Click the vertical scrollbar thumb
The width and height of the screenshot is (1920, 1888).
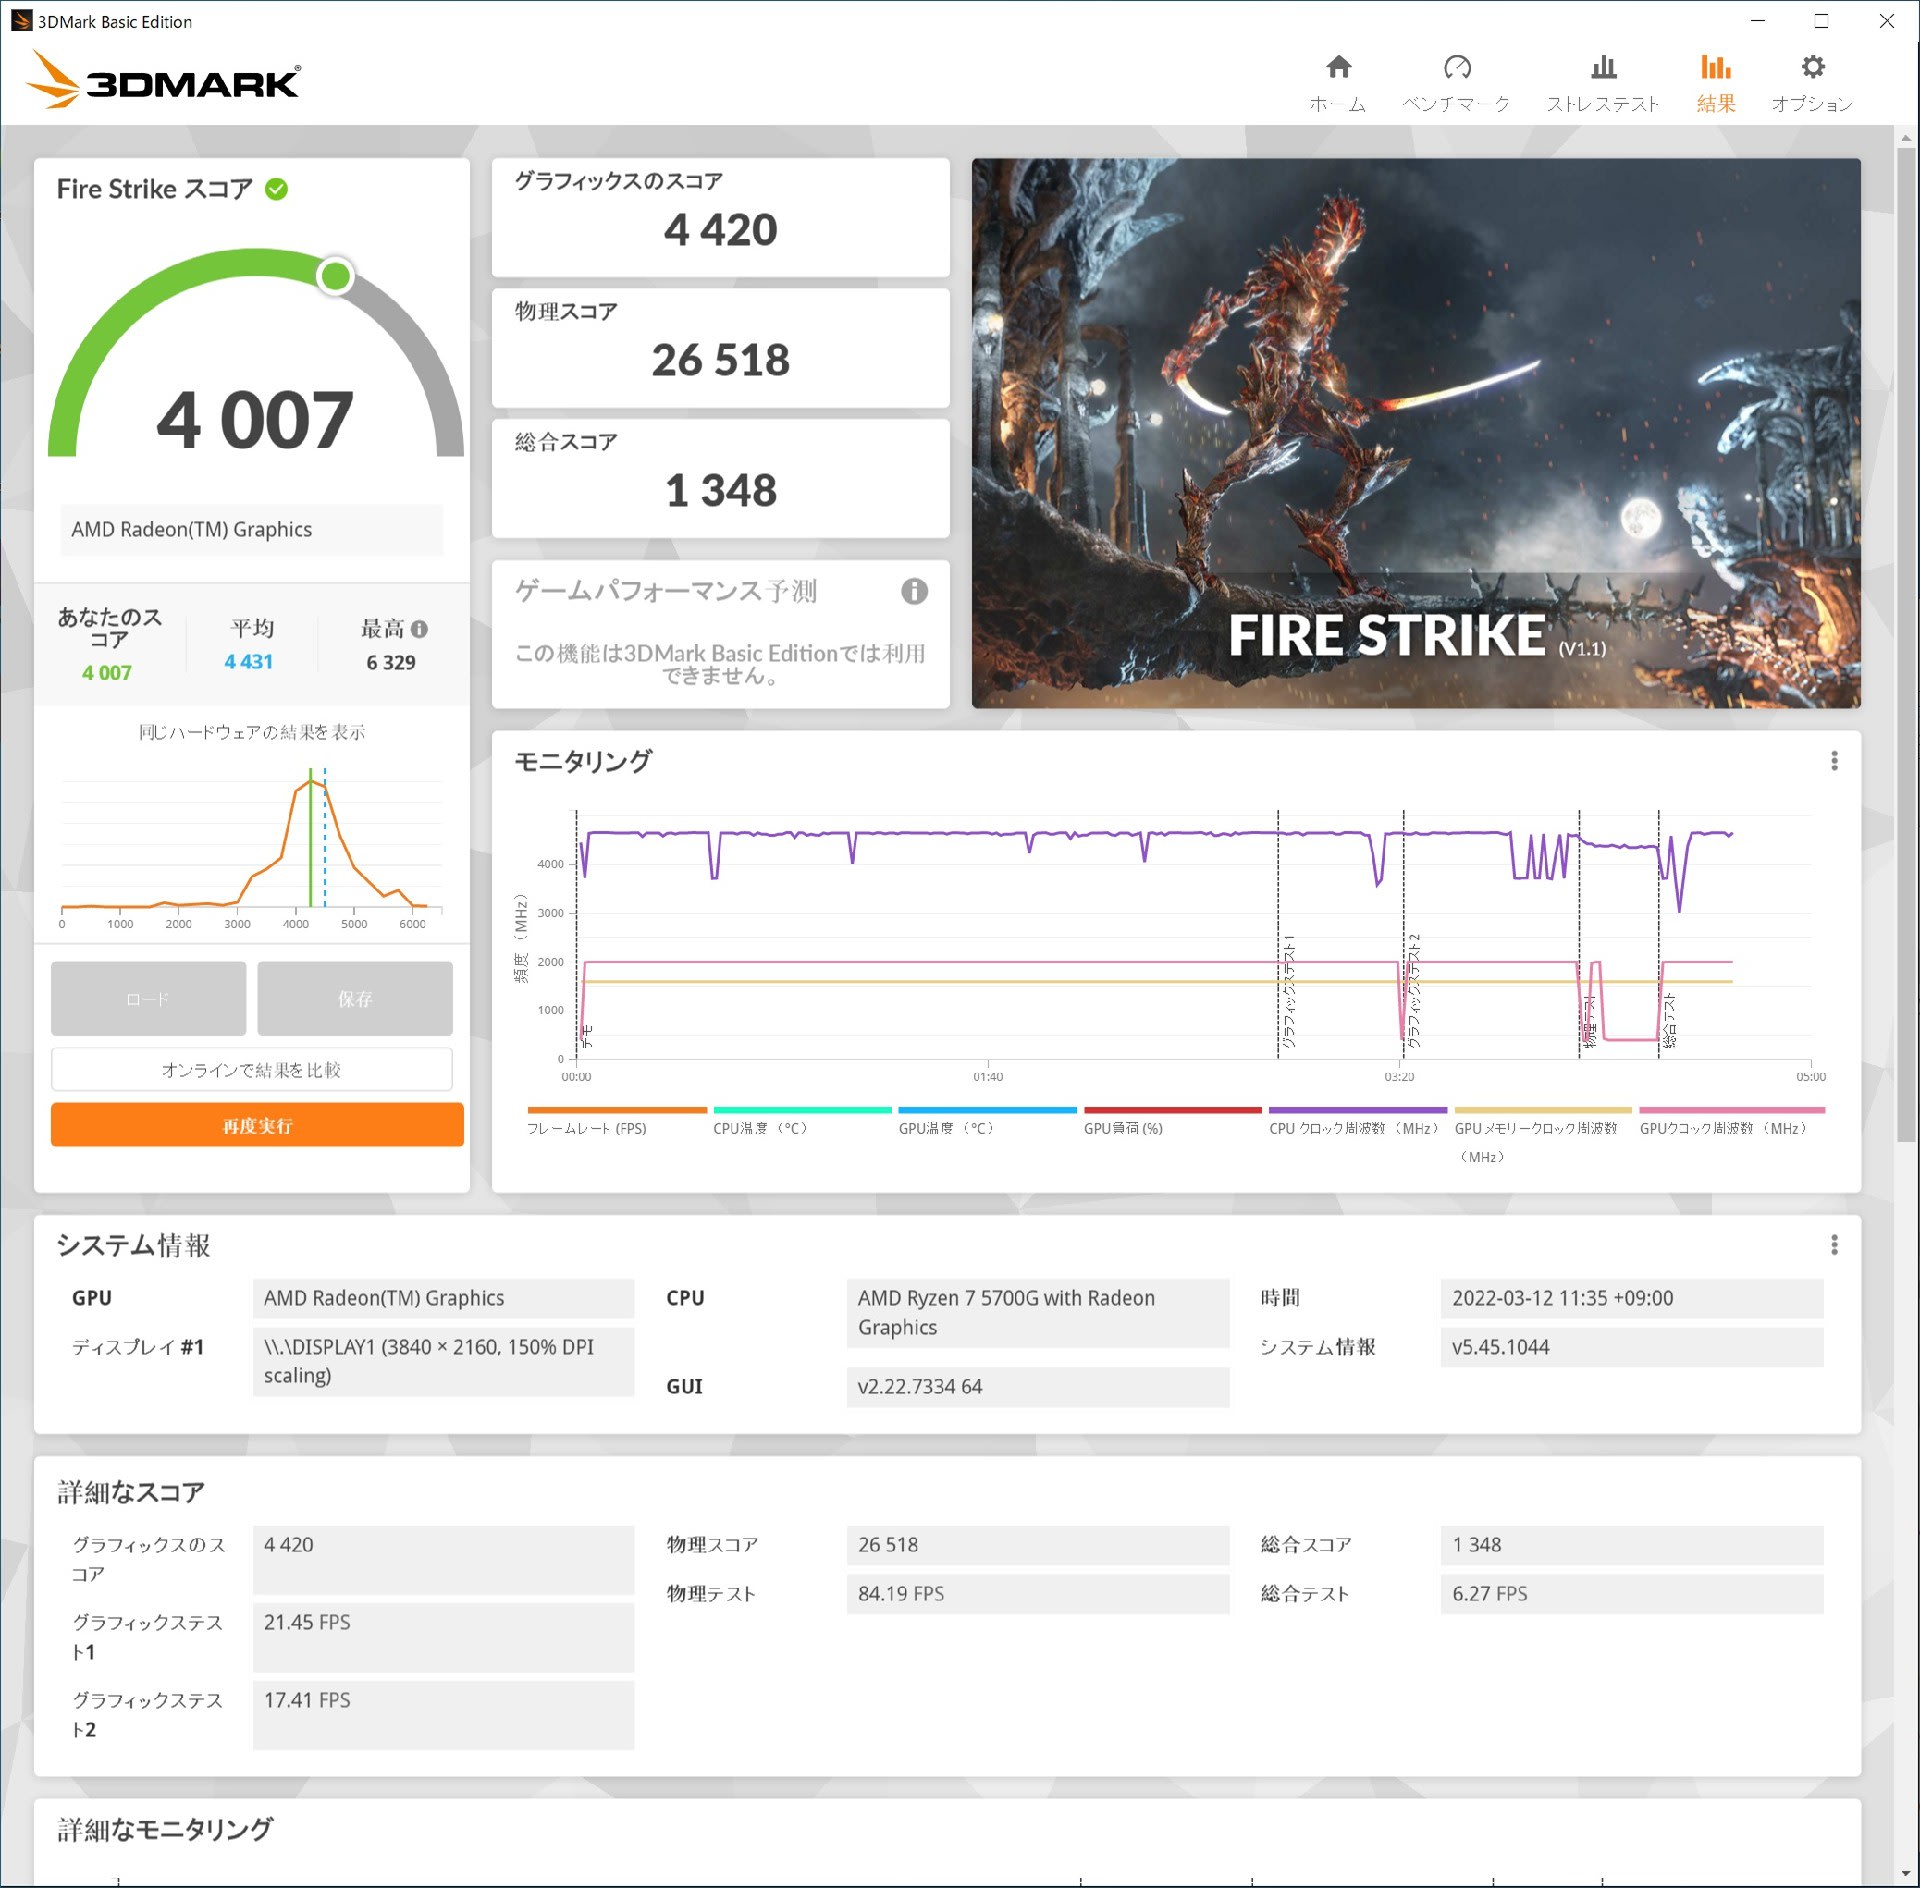pos(1906,644)
